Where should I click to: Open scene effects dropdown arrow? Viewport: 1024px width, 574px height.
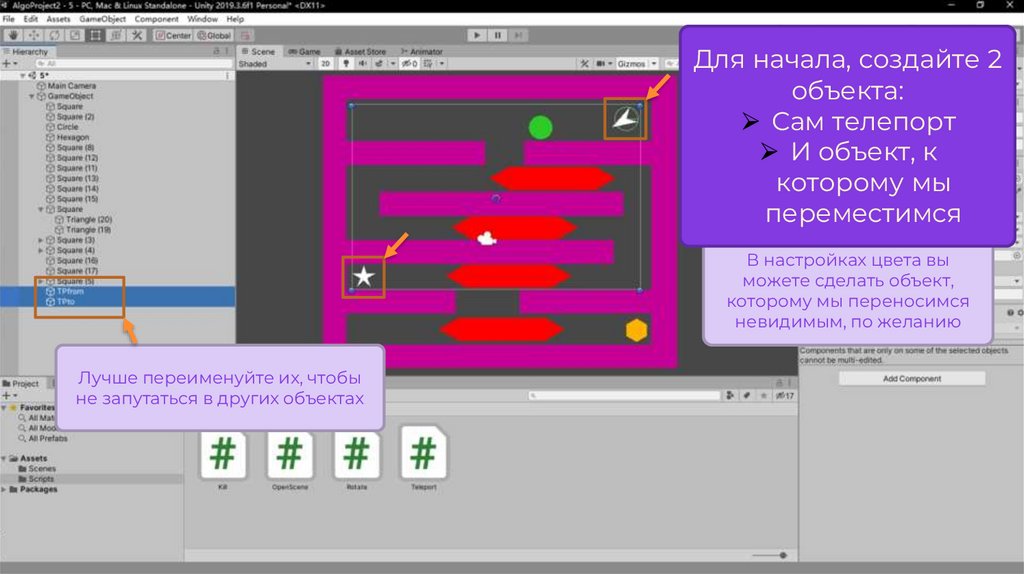coord(392,64)
